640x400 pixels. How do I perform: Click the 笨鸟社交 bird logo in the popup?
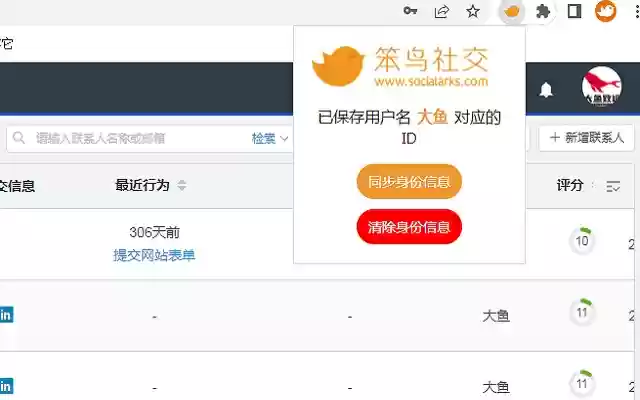point(338,65)
